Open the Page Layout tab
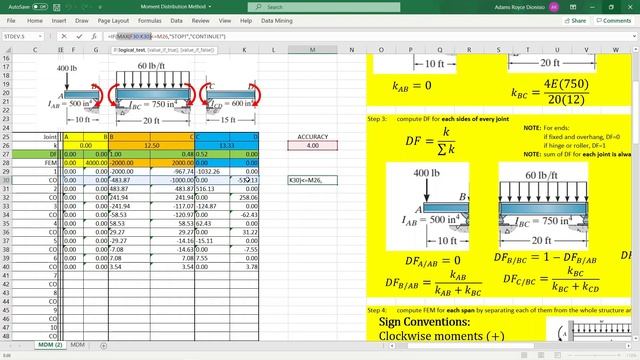 113,20
